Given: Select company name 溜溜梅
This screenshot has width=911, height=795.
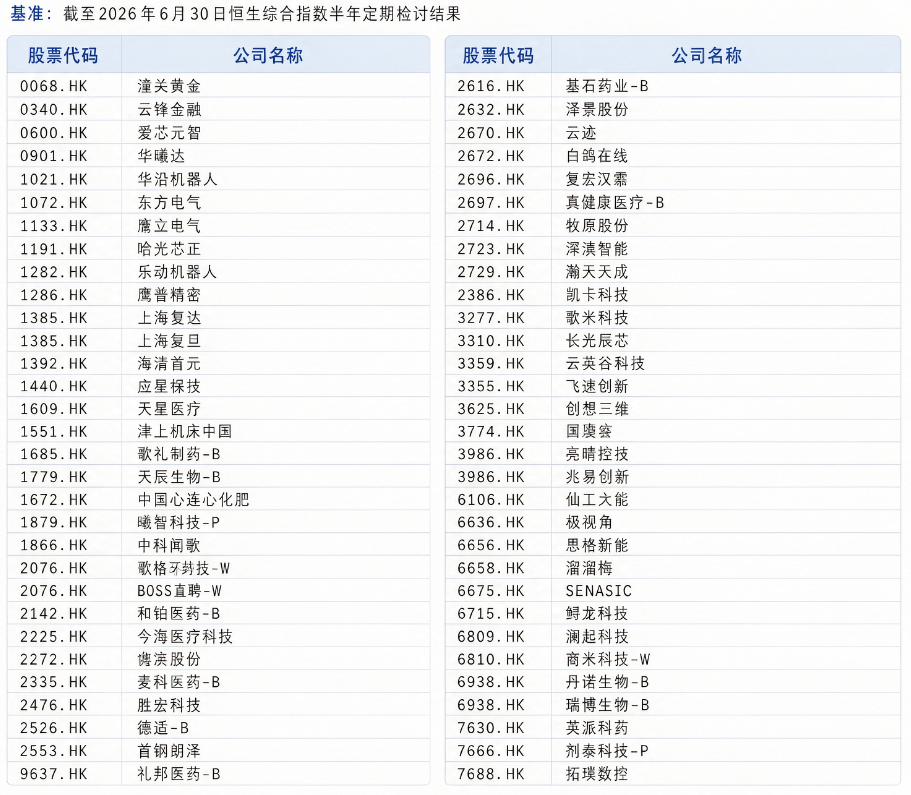Looking at the screenshot, I should coord(589,568).
